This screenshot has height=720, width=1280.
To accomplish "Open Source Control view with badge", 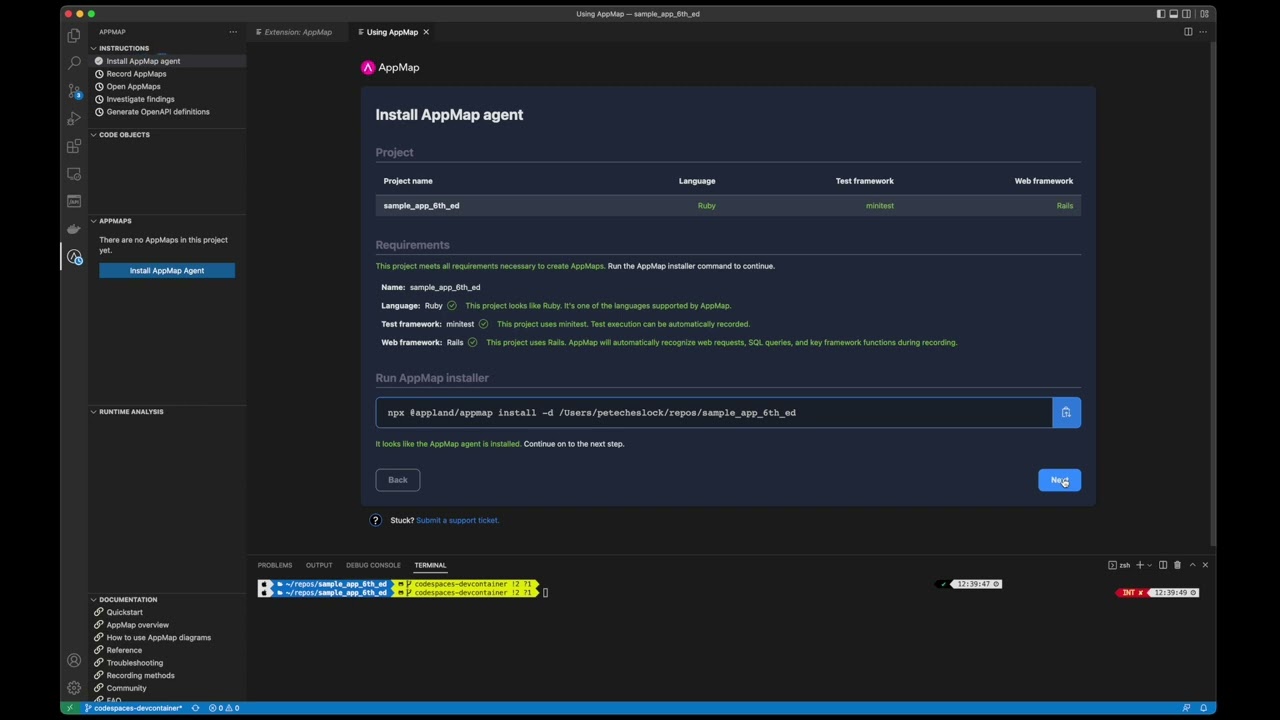I will 74,91.
